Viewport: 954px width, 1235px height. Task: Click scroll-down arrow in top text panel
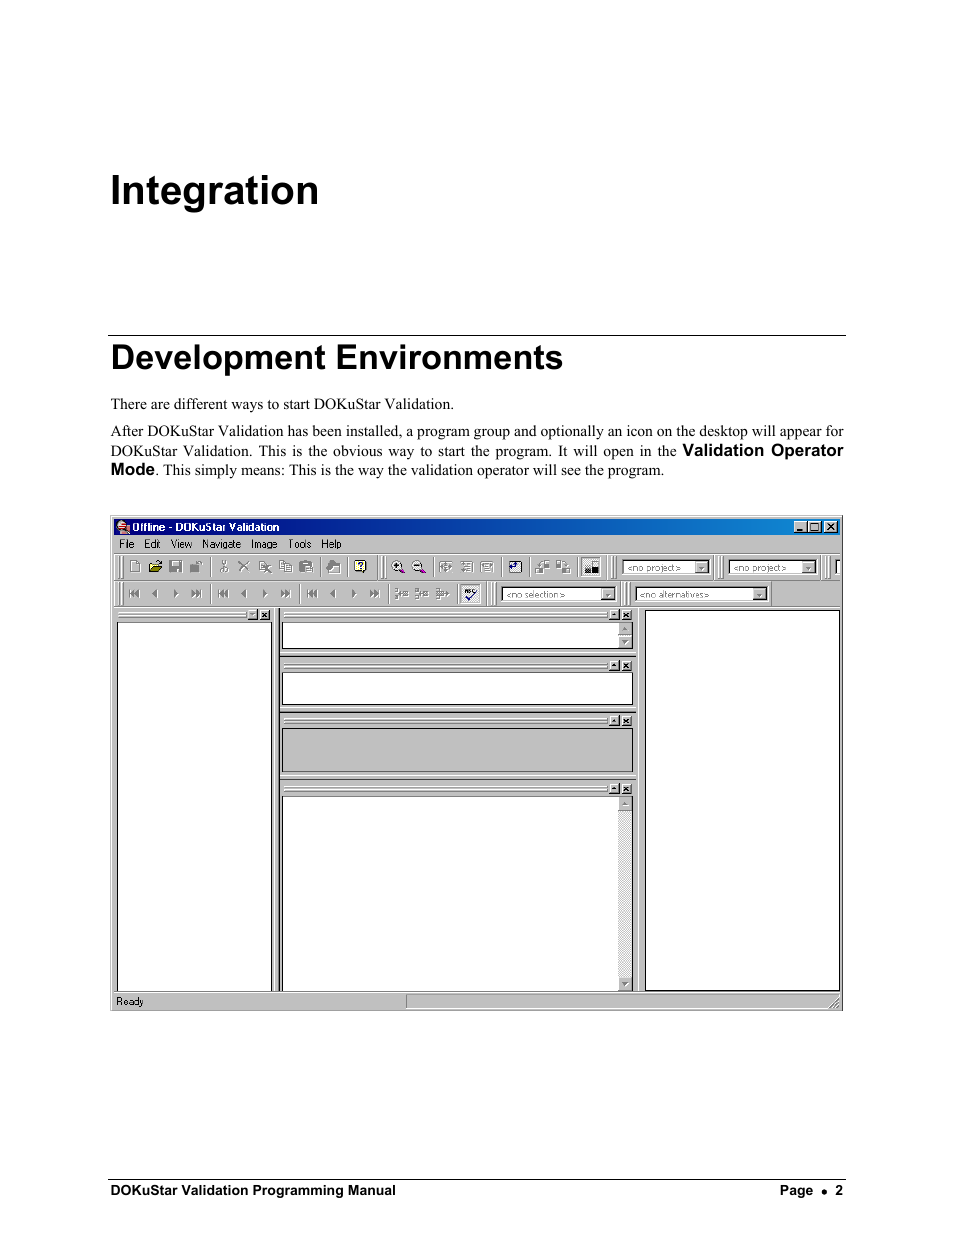point(625,642)
